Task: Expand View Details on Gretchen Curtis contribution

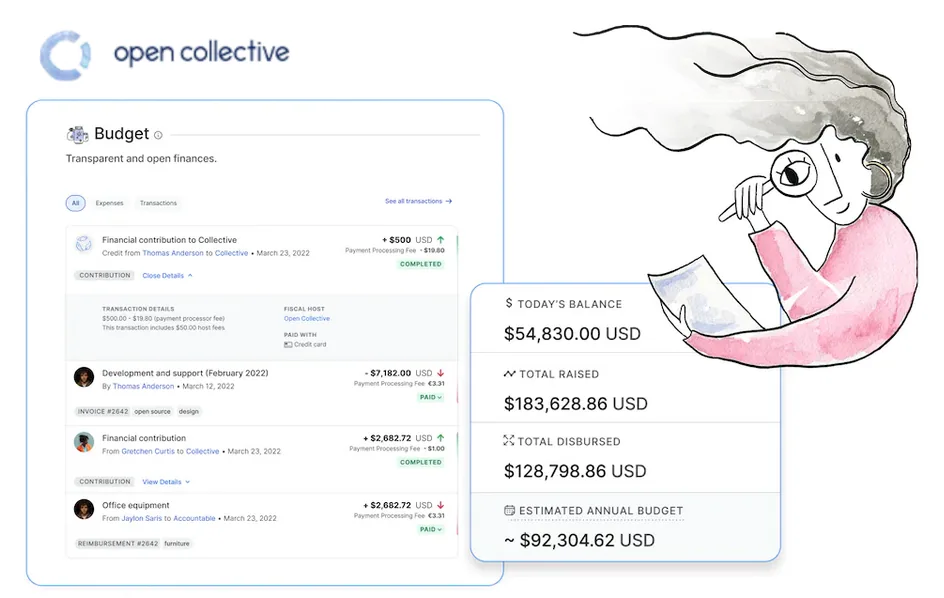Action: [166, 482]
